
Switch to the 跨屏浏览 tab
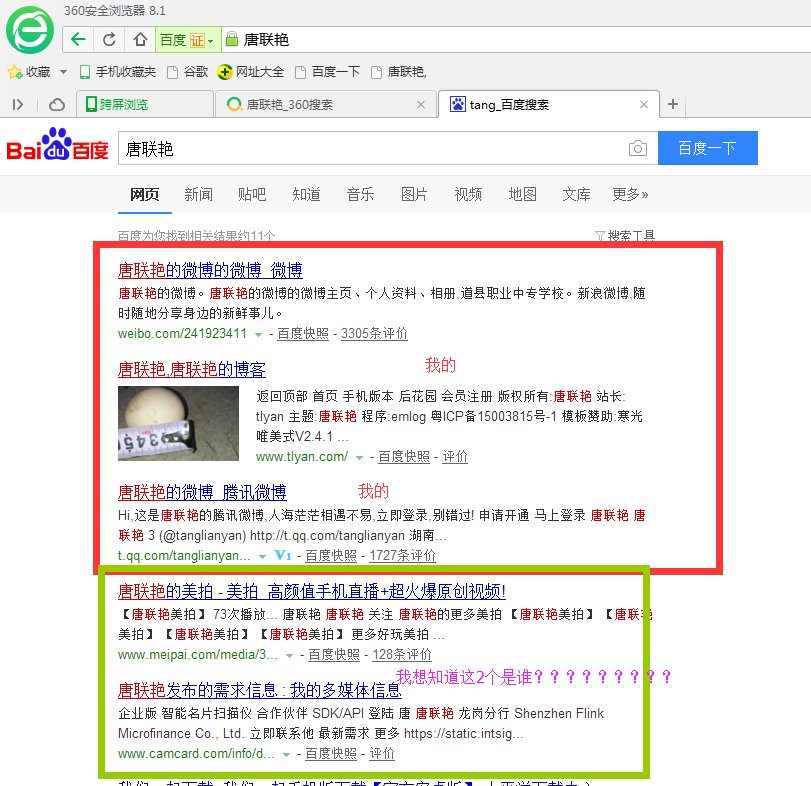145,104
